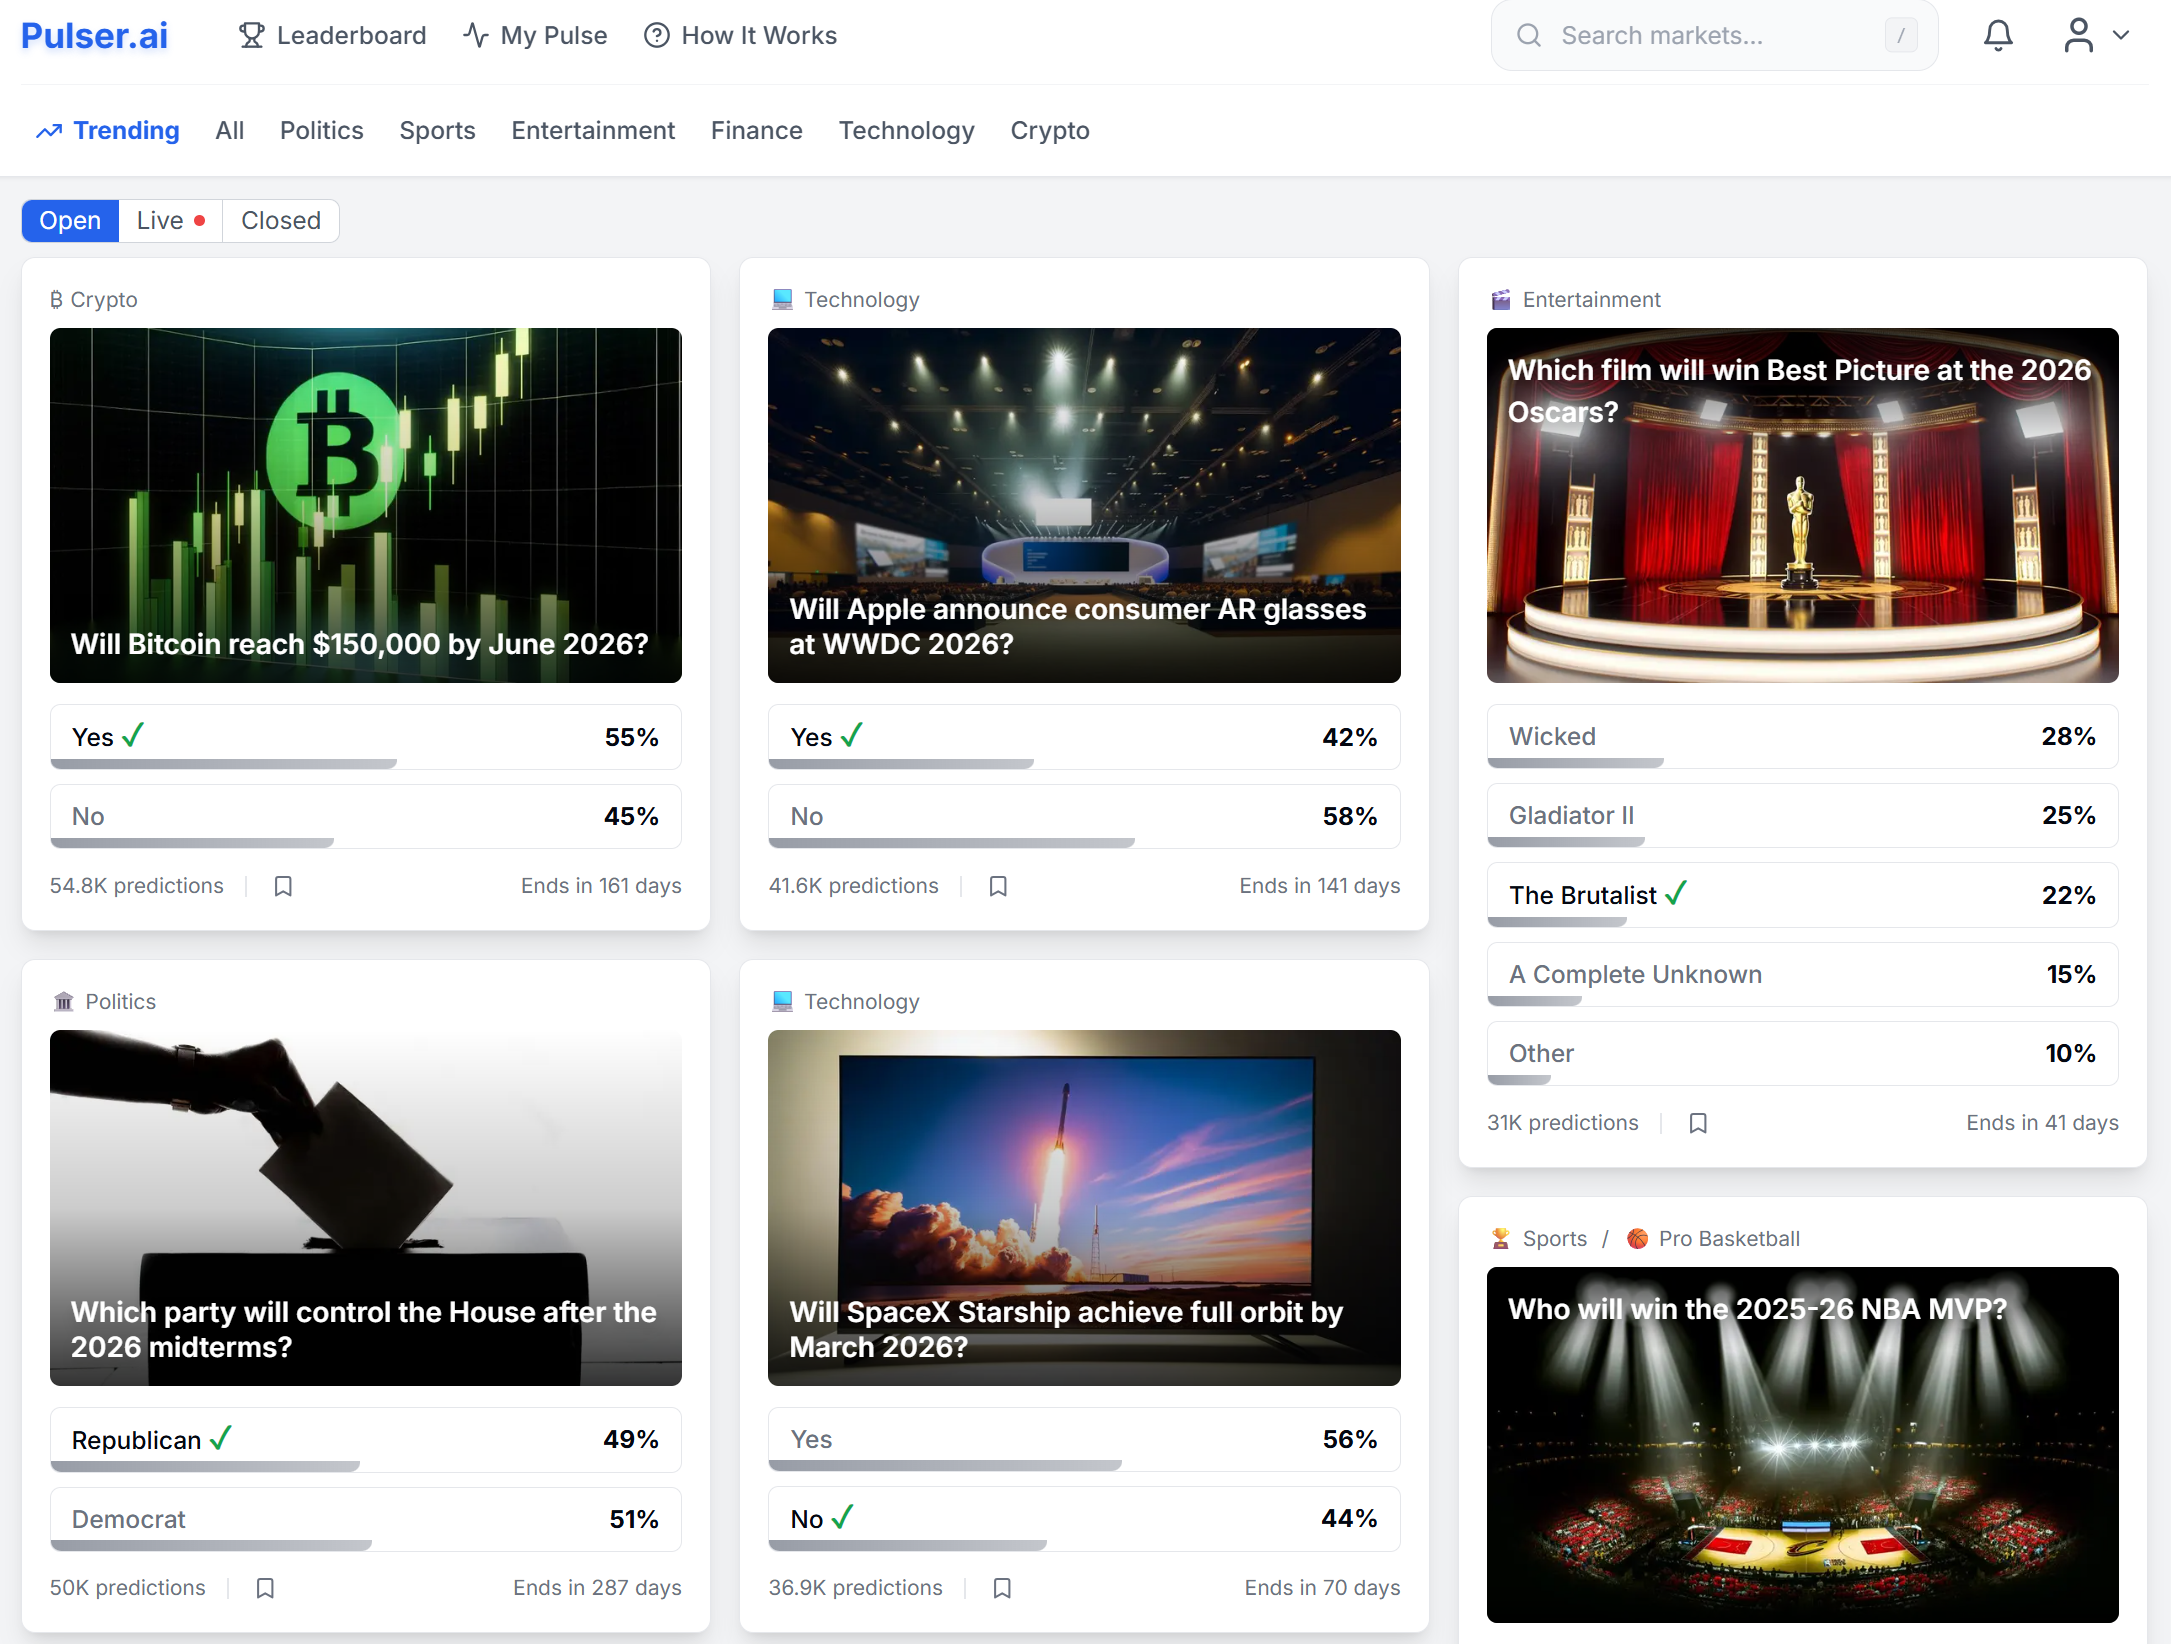
Task: Click the Pulser.ai logo
Action: (94, 36)
